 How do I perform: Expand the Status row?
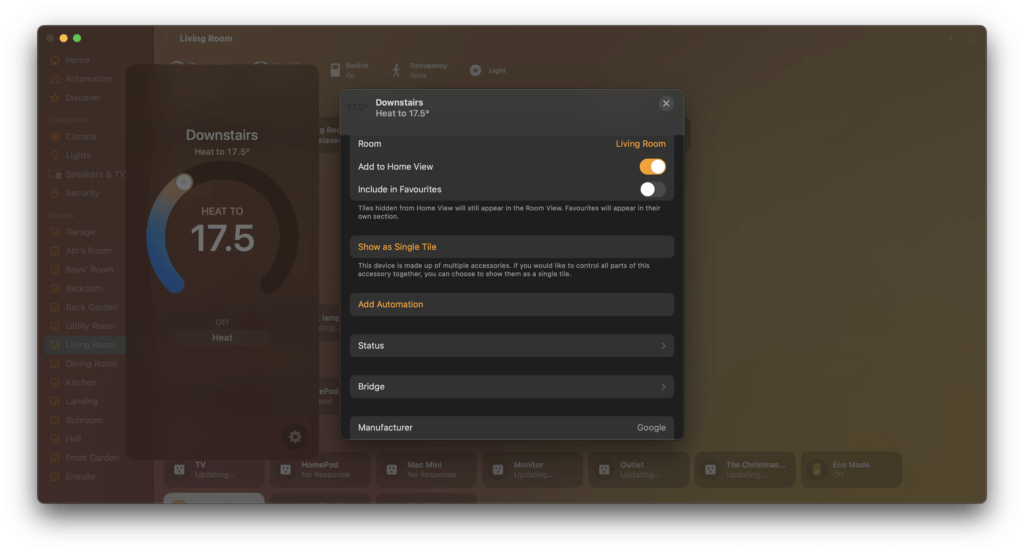coord(511,345)
